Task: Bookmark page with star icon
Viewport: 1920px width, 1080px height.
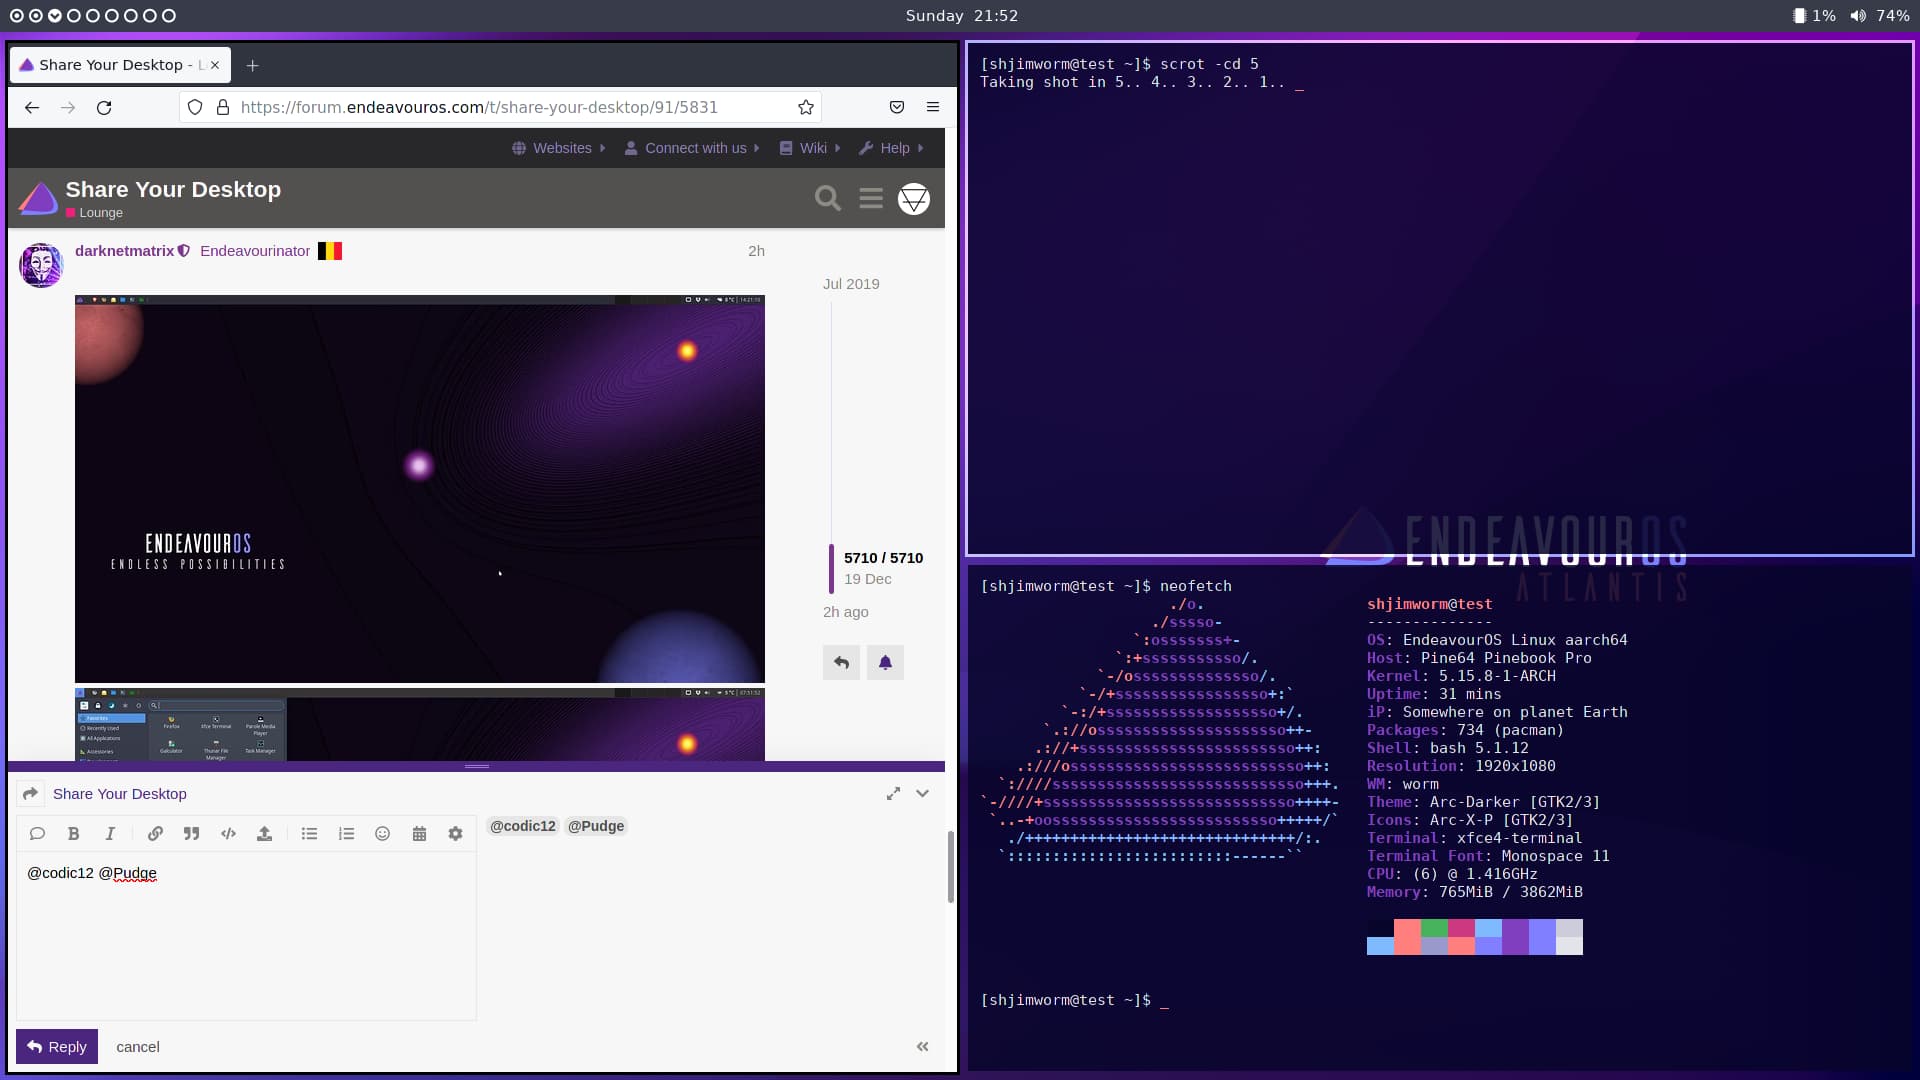Action: [806, 107]
